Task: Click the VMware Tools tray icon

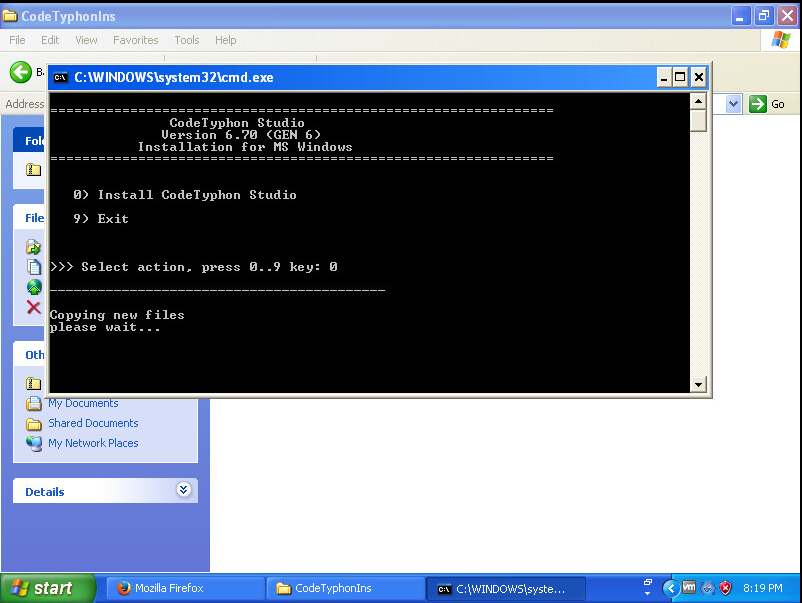Action: pos(689,588)
